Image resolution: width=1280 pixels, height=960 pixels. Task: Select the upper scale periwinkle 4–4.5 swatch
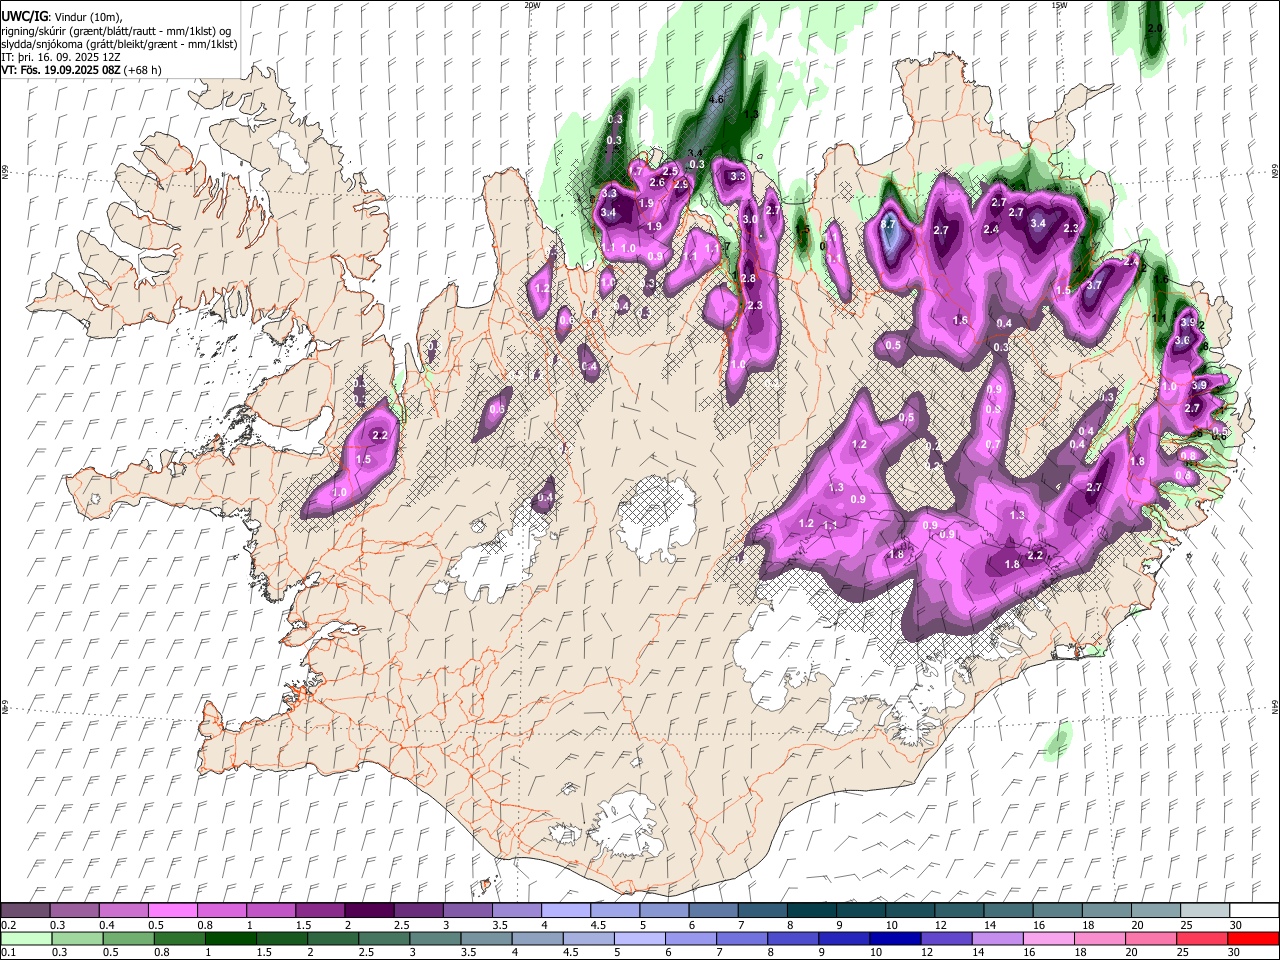click(x=566, y=911)
